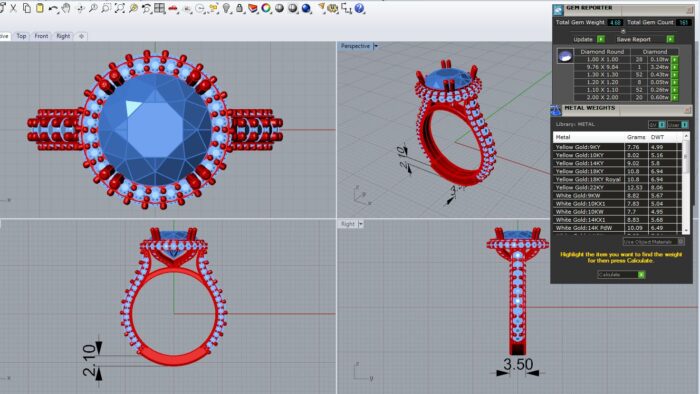The width and height of the screenshot is (700, 394).
Task: Click the light bulb icon
Action: tap(227, 8)
